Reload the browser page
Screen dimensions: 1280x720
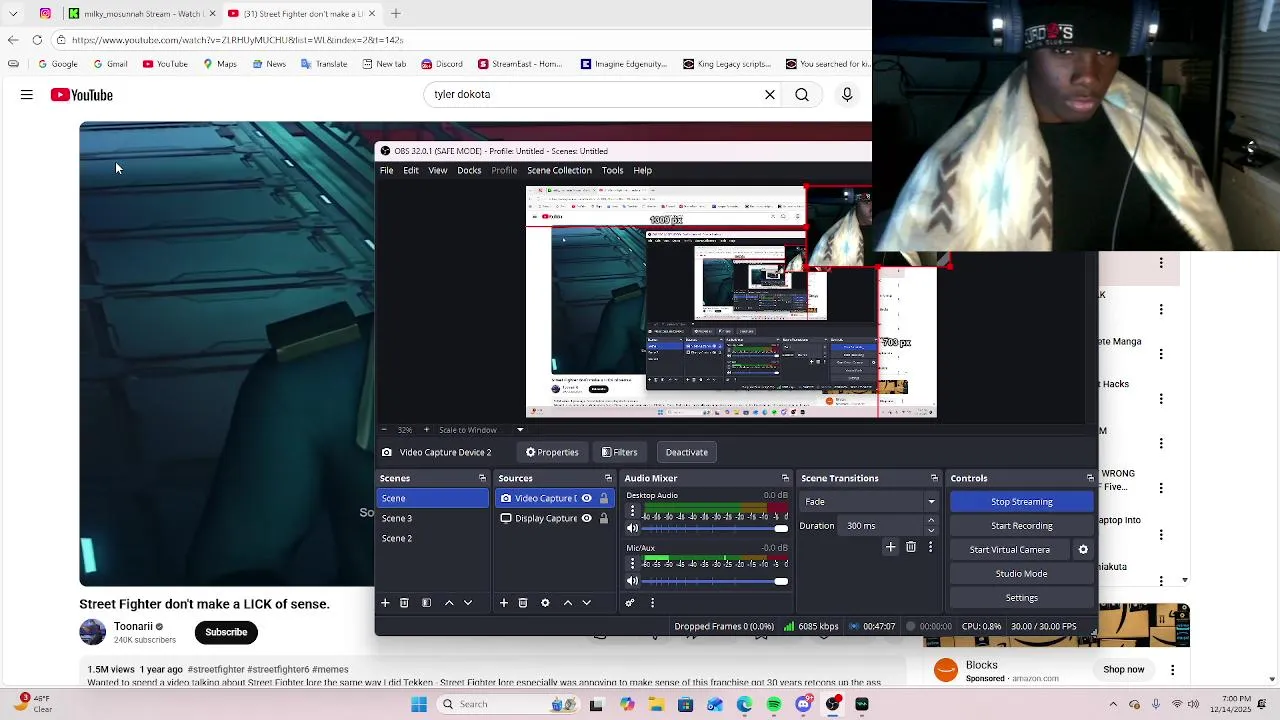37,40
